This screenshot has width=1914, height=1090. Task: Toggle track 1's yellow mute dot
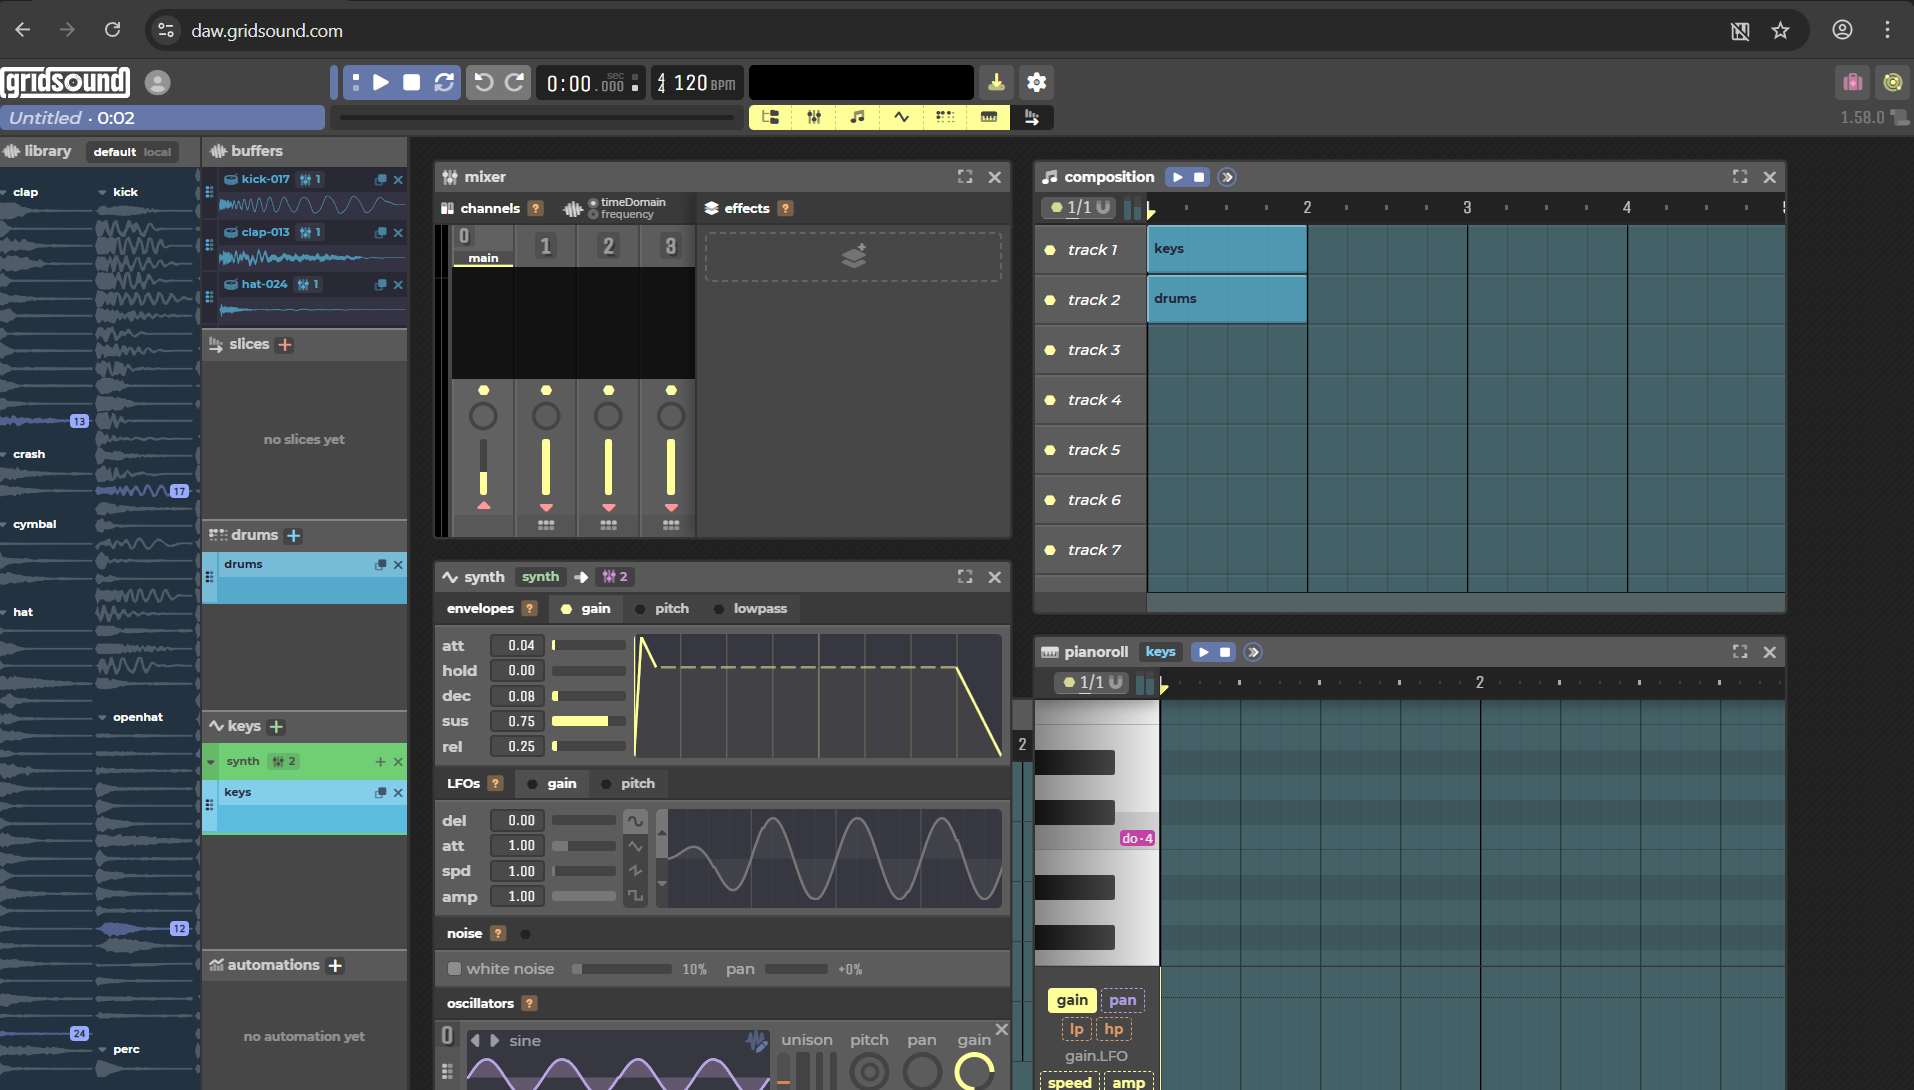coord(1050,249)
